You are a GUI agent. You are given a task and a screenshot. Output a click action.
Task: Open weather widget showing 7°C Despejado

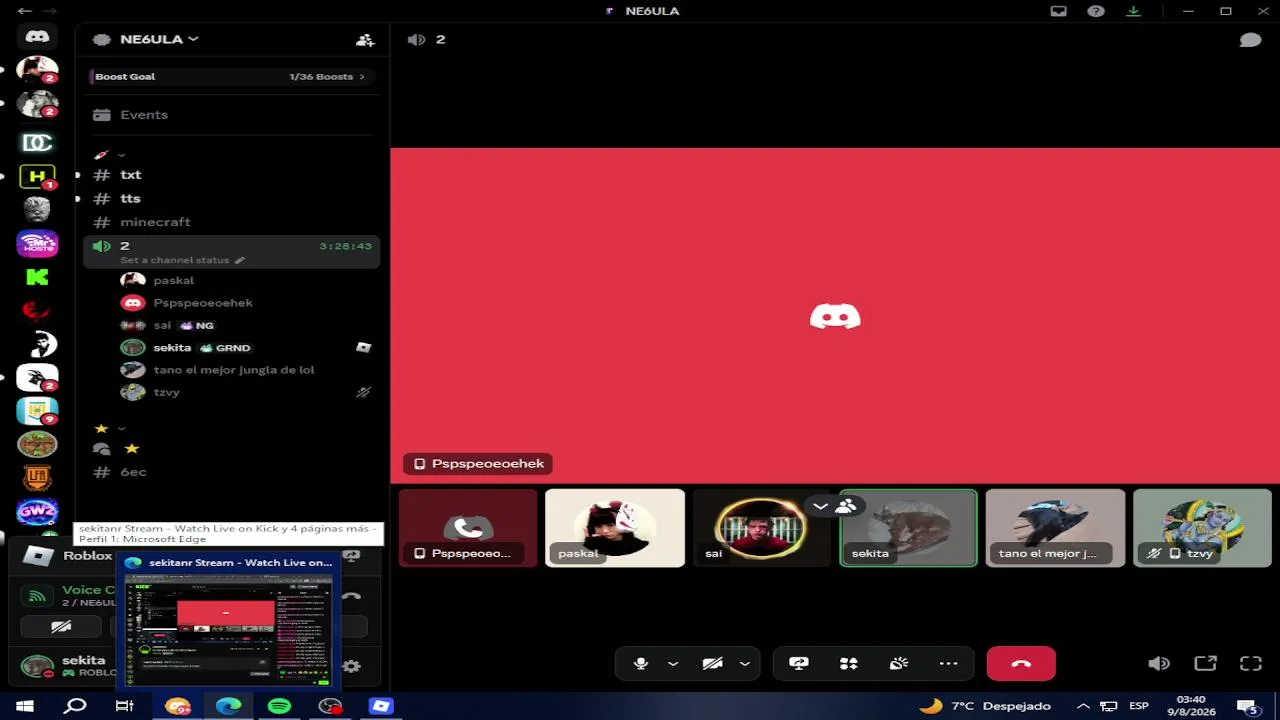(985, 706)
